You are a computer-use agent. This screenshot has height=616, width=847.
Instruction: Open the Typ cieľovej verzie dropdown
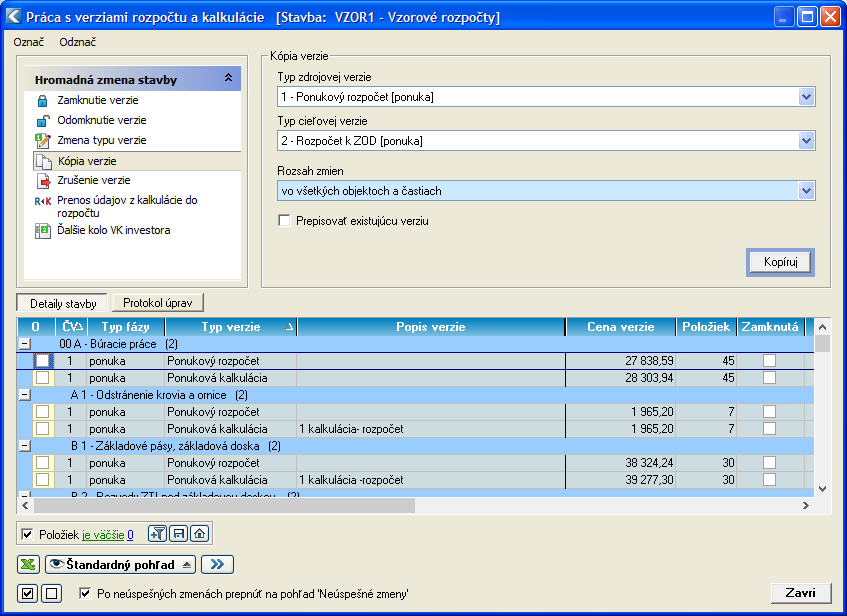click(806, 141)
